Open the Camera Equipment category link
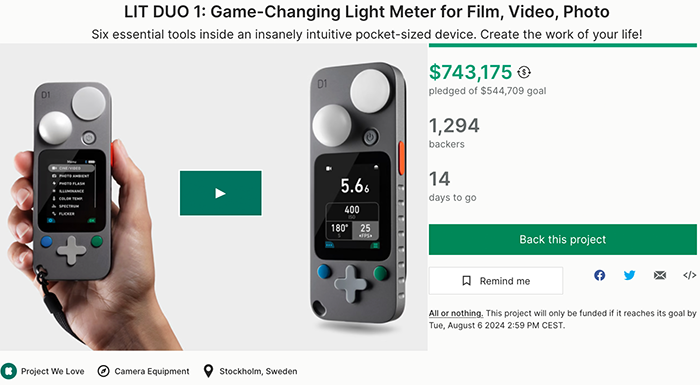The height and width of the screenshot is (385, 700). pyautogui.click(x=152, y=371)
